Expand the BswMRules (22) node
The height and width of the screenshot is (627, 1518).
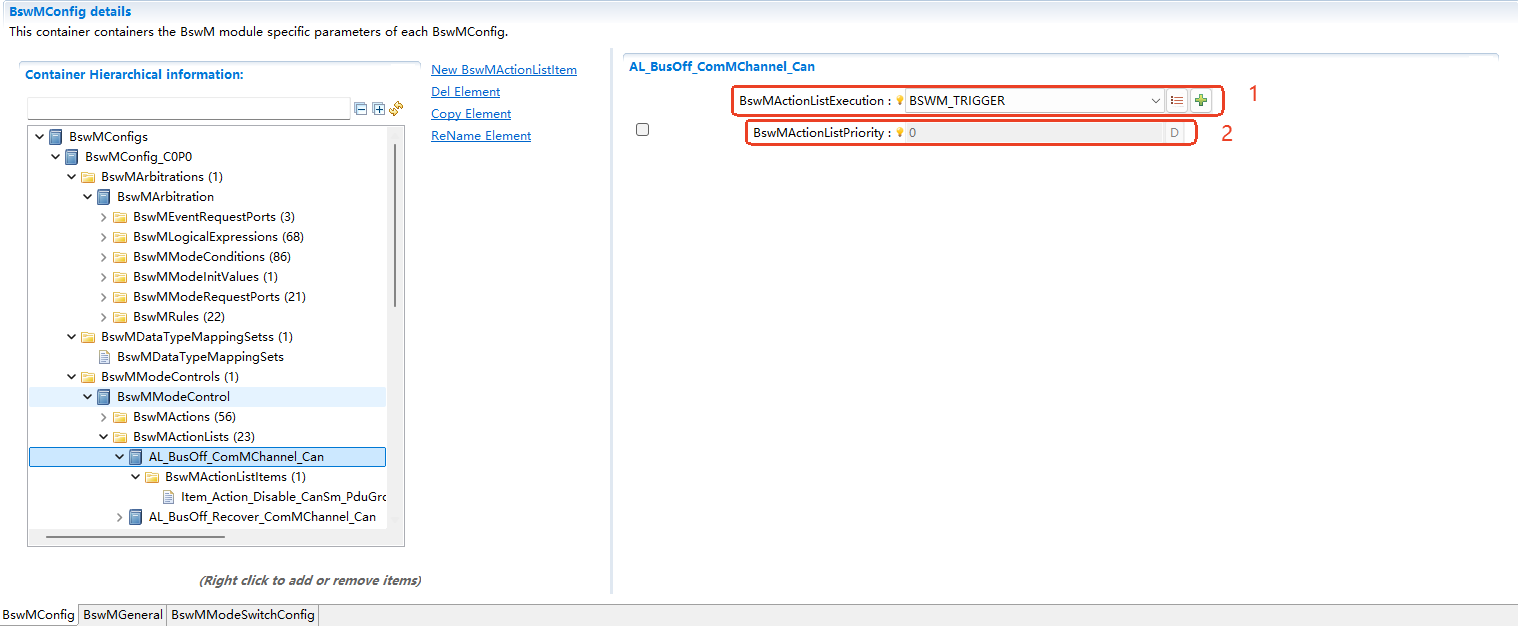(x=102, y=316)
